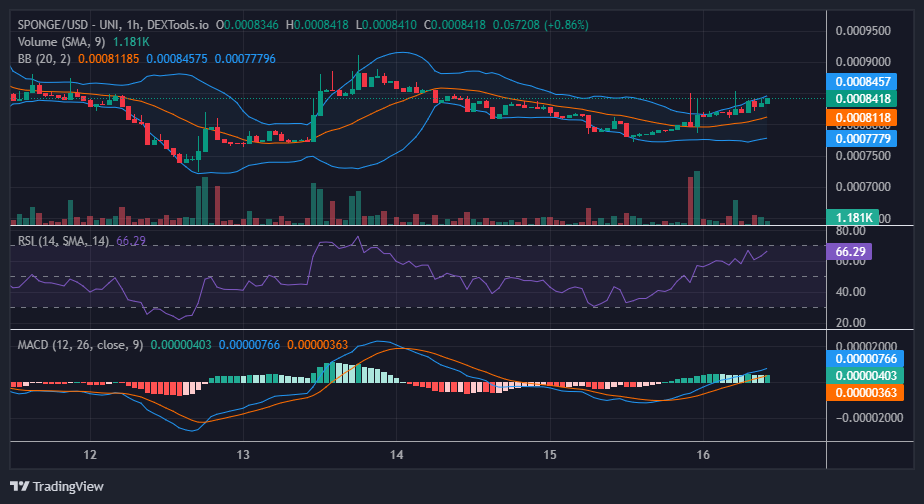The height and width of the screenshot is (504, 924).
Task: Click the purple 66.29 RSI value tag
Action: [x=849, y=252]
